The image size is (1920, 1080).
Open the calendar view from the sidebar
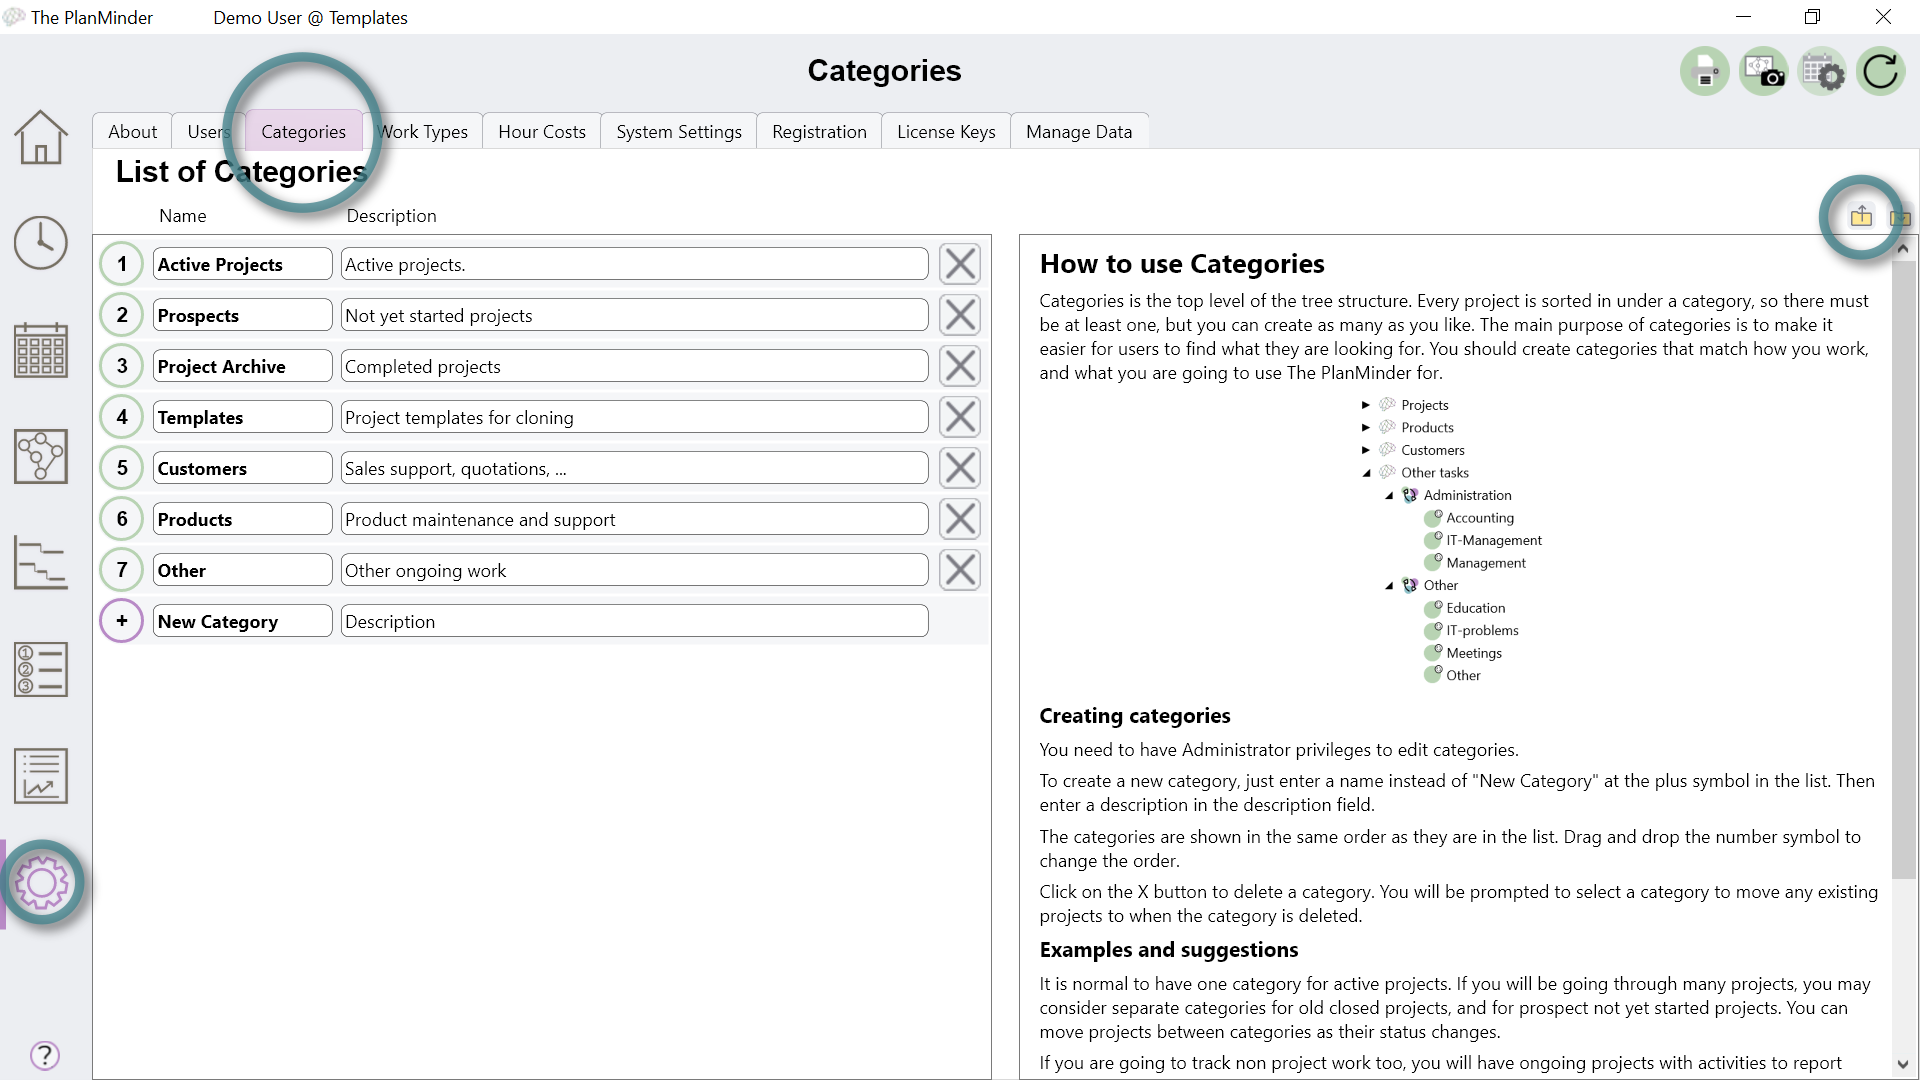point(40,349)
